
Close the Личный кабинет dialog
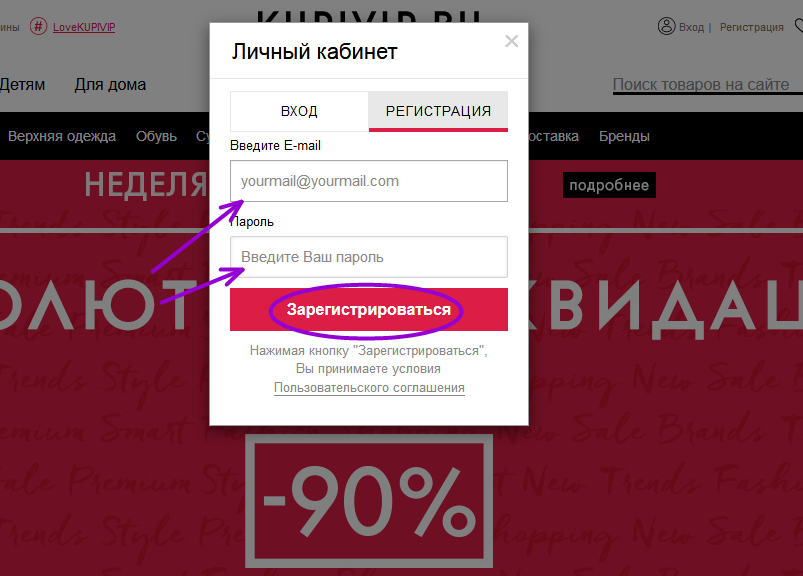tap(511, 41)
